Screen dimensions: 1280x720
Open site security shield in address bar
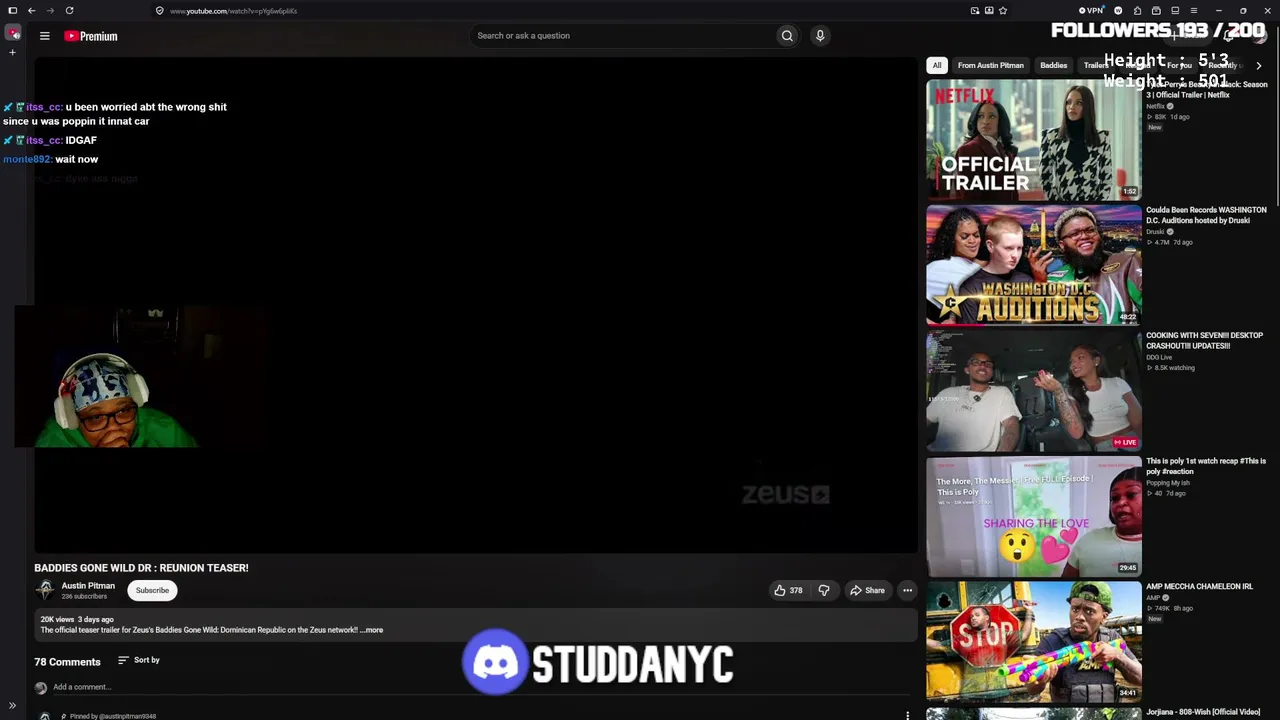tap(160, 11)
